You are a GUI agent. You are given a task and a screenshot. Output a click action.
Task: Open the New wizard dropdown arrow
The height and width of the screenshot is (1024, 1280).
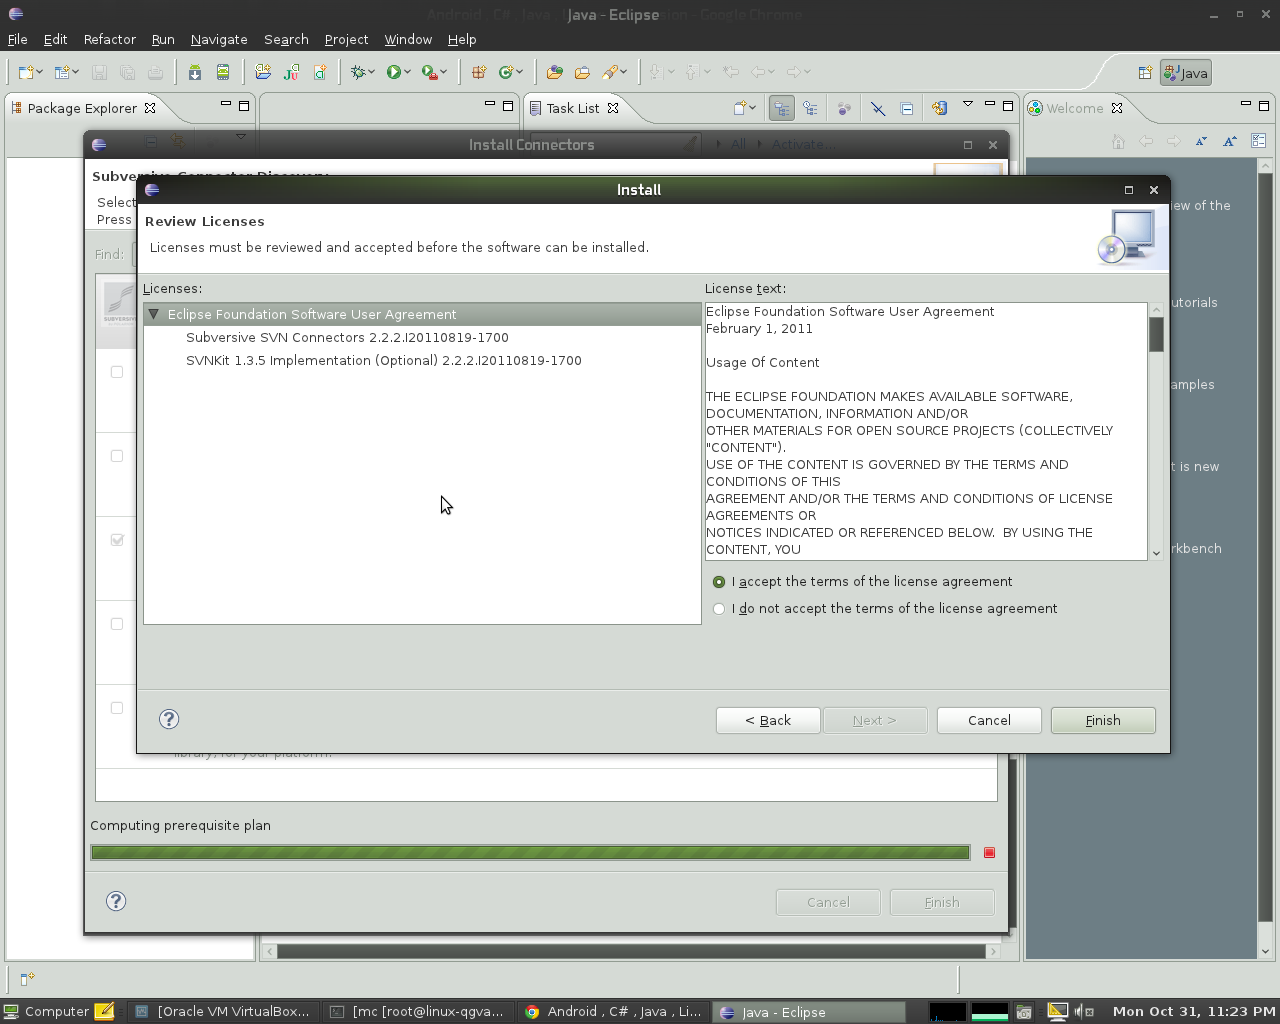point(39,72)
